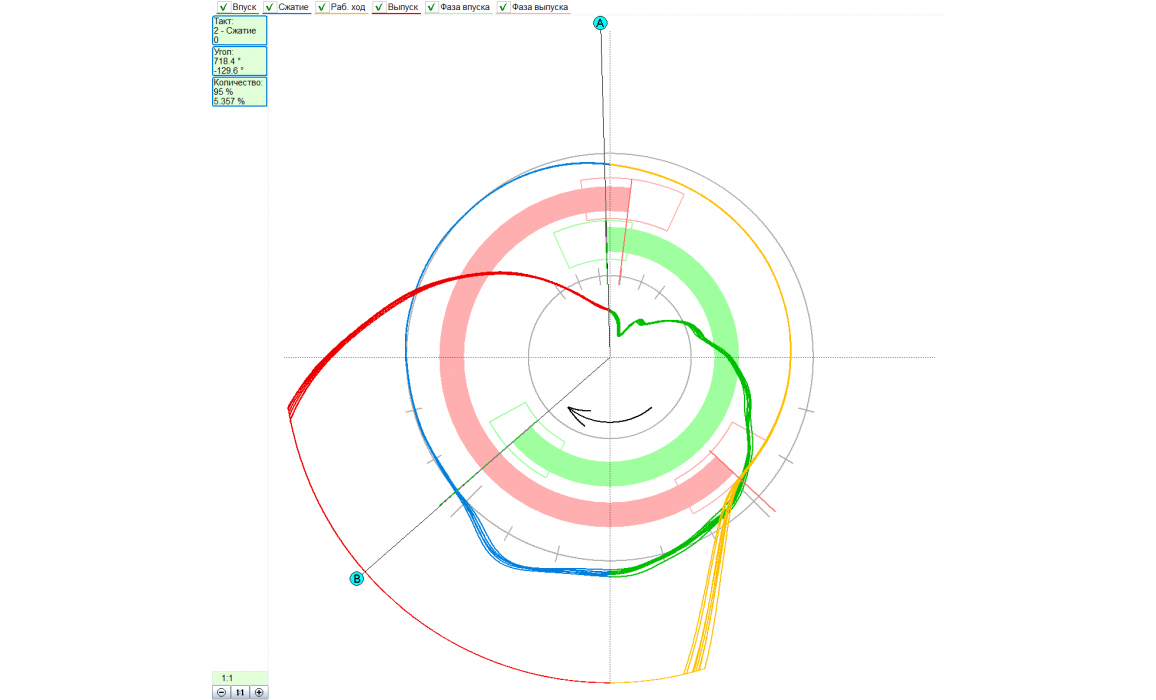Click the black rotation direction arrow

click(608, 416)
